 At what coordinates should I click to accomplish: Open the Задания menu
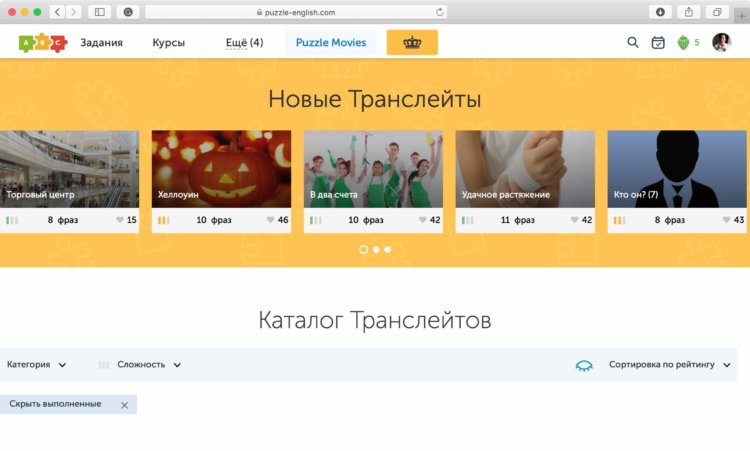click(x=101, y=43)
